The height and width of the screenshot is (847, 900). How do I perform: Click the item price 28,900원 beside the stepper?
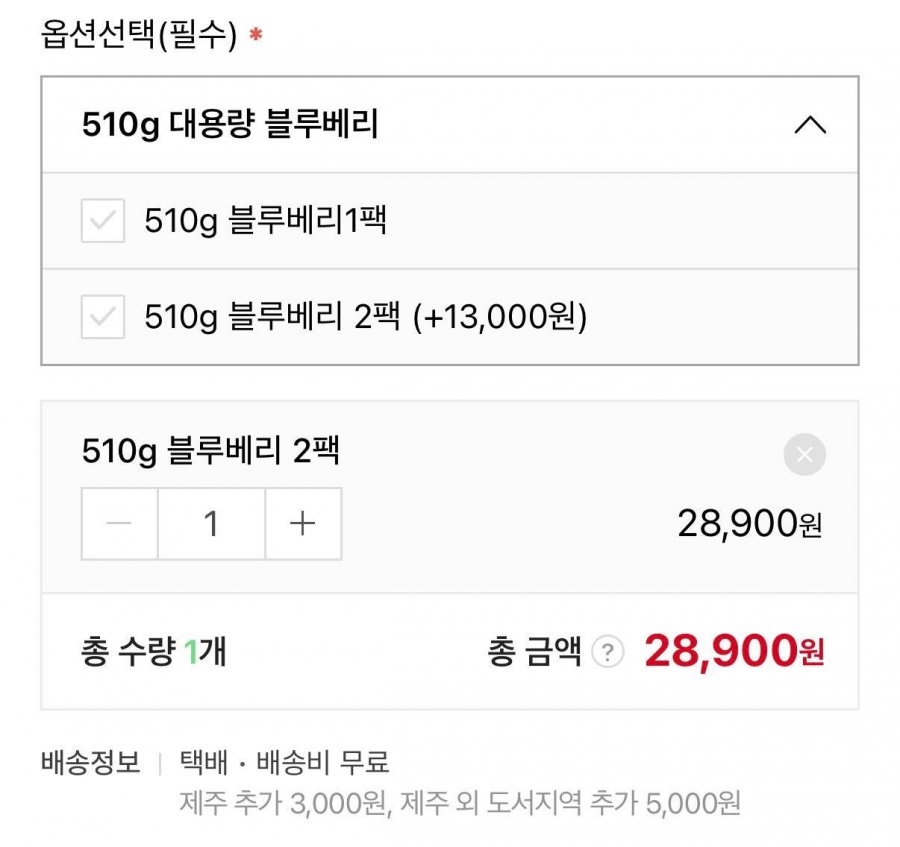(749, 523)
